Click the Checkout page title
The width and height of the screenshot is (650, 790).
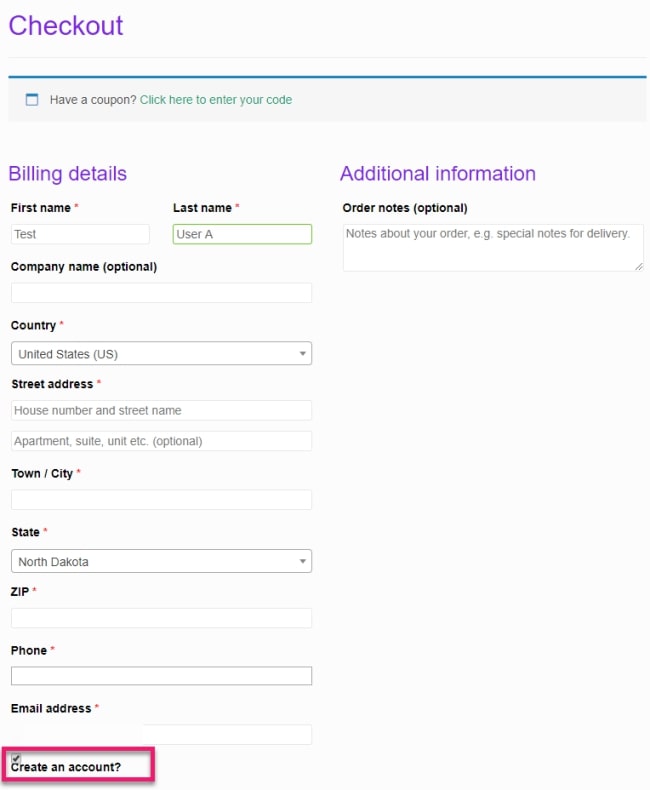pyautogui.click(x=66, y=26)
